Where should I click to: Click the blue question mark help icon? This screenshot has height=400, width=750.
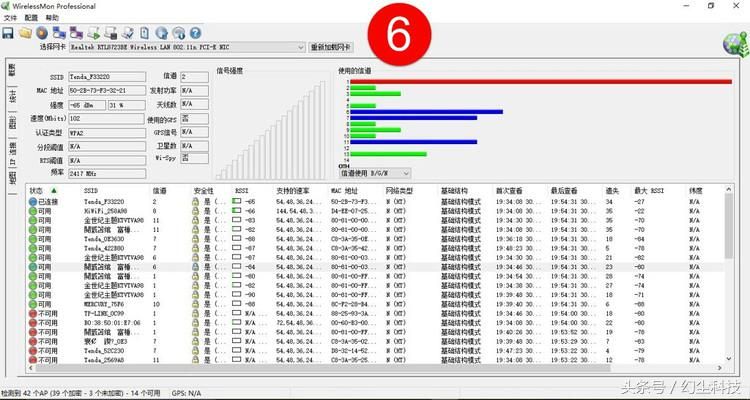(x=195, y=33)
